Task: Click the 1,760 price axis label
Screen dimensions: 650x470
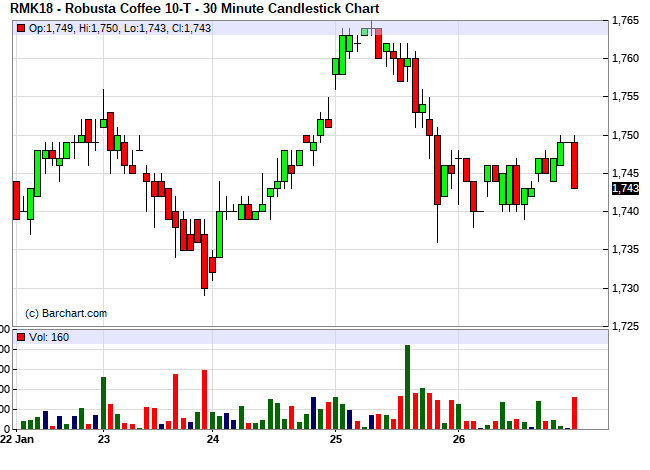Action: tap(626, 58)
